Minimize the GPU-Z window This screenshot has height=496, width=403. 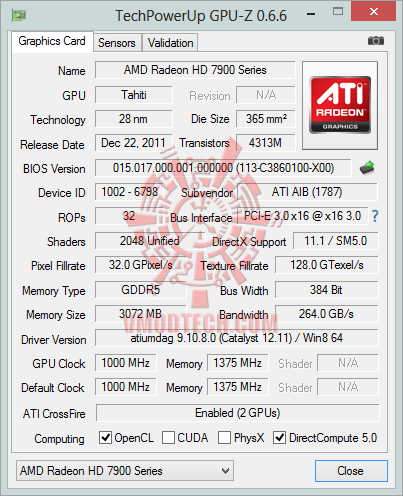[x=311, y=14]
